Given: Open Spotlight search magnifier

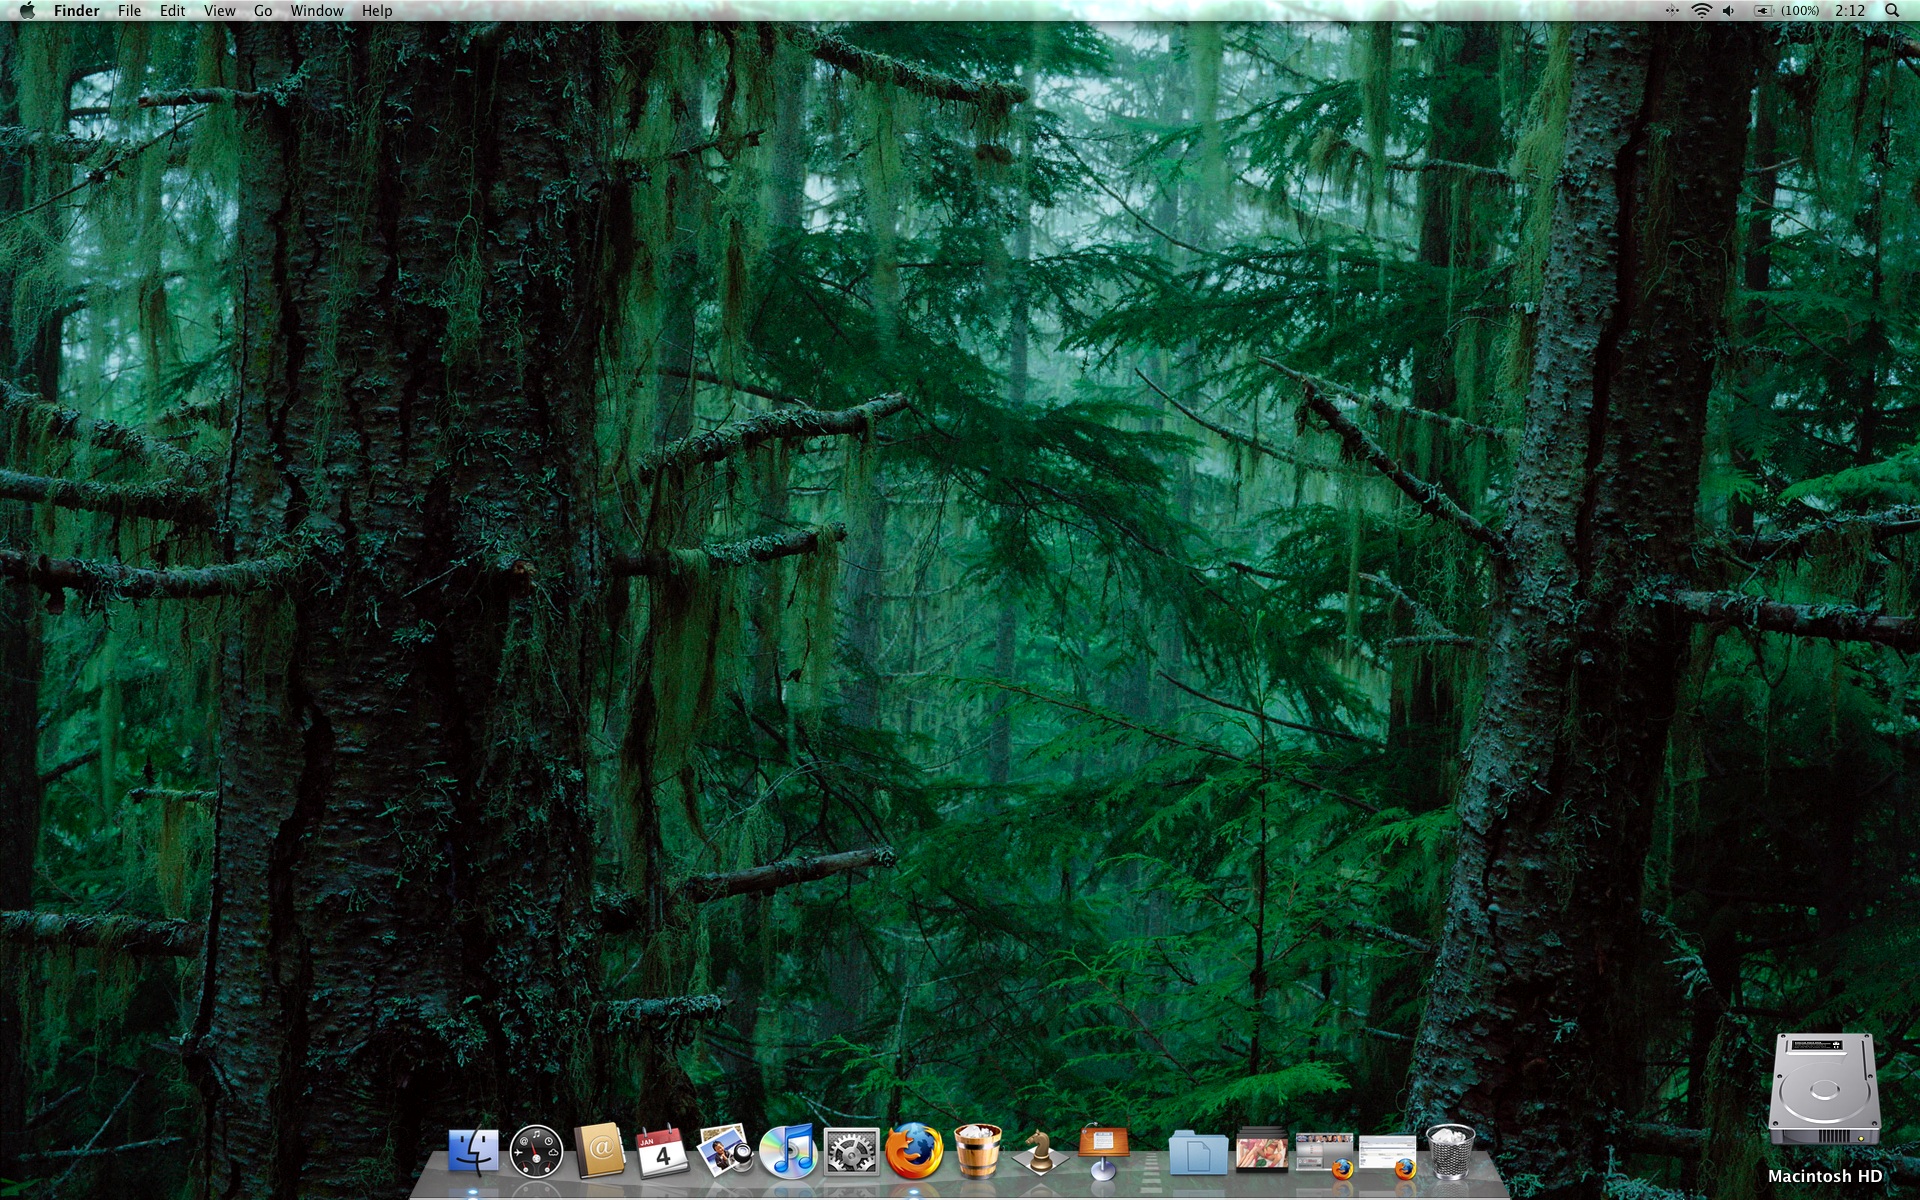Looking at the screenshot, I should 1892,10.
